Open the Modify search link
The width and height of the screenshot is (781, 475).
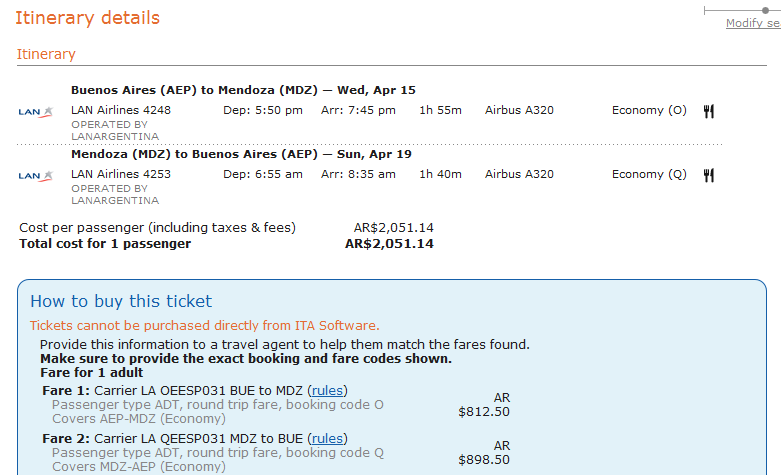[x=752, y=23]
